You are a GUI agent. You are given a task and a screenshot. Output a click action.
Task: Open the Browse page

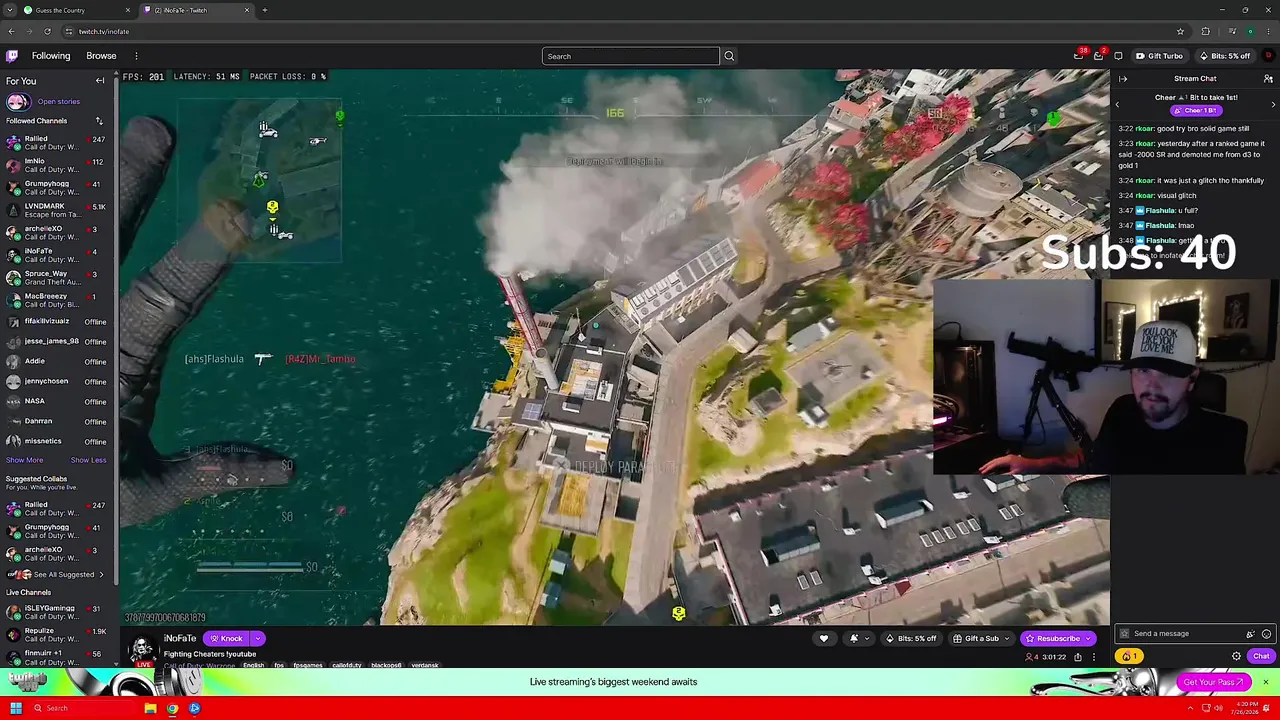tap(101, 56)
